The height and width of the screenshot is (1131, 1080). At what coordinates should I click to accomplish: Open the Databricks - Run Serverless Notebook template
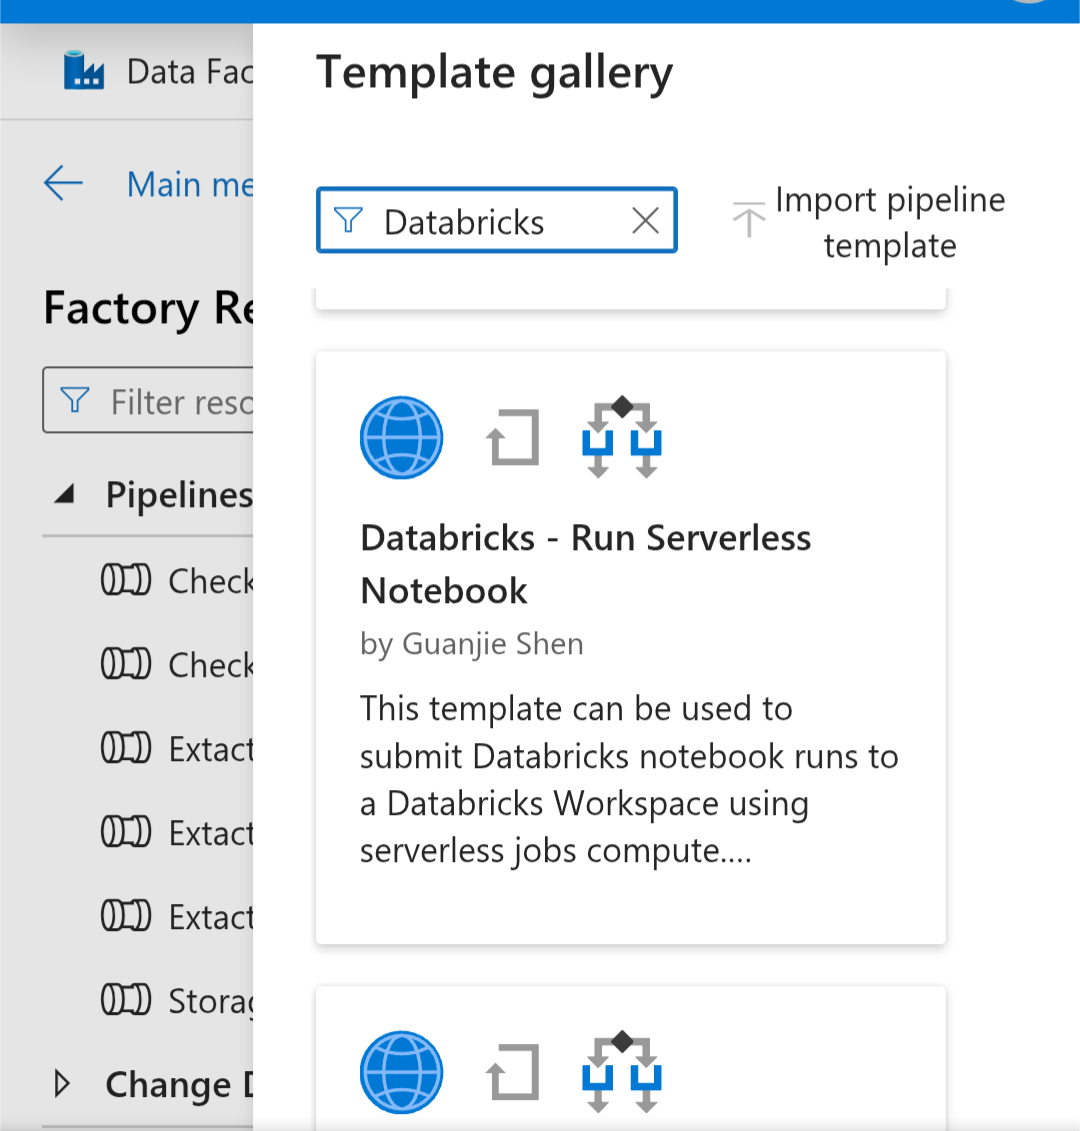(x=585, y=564)
